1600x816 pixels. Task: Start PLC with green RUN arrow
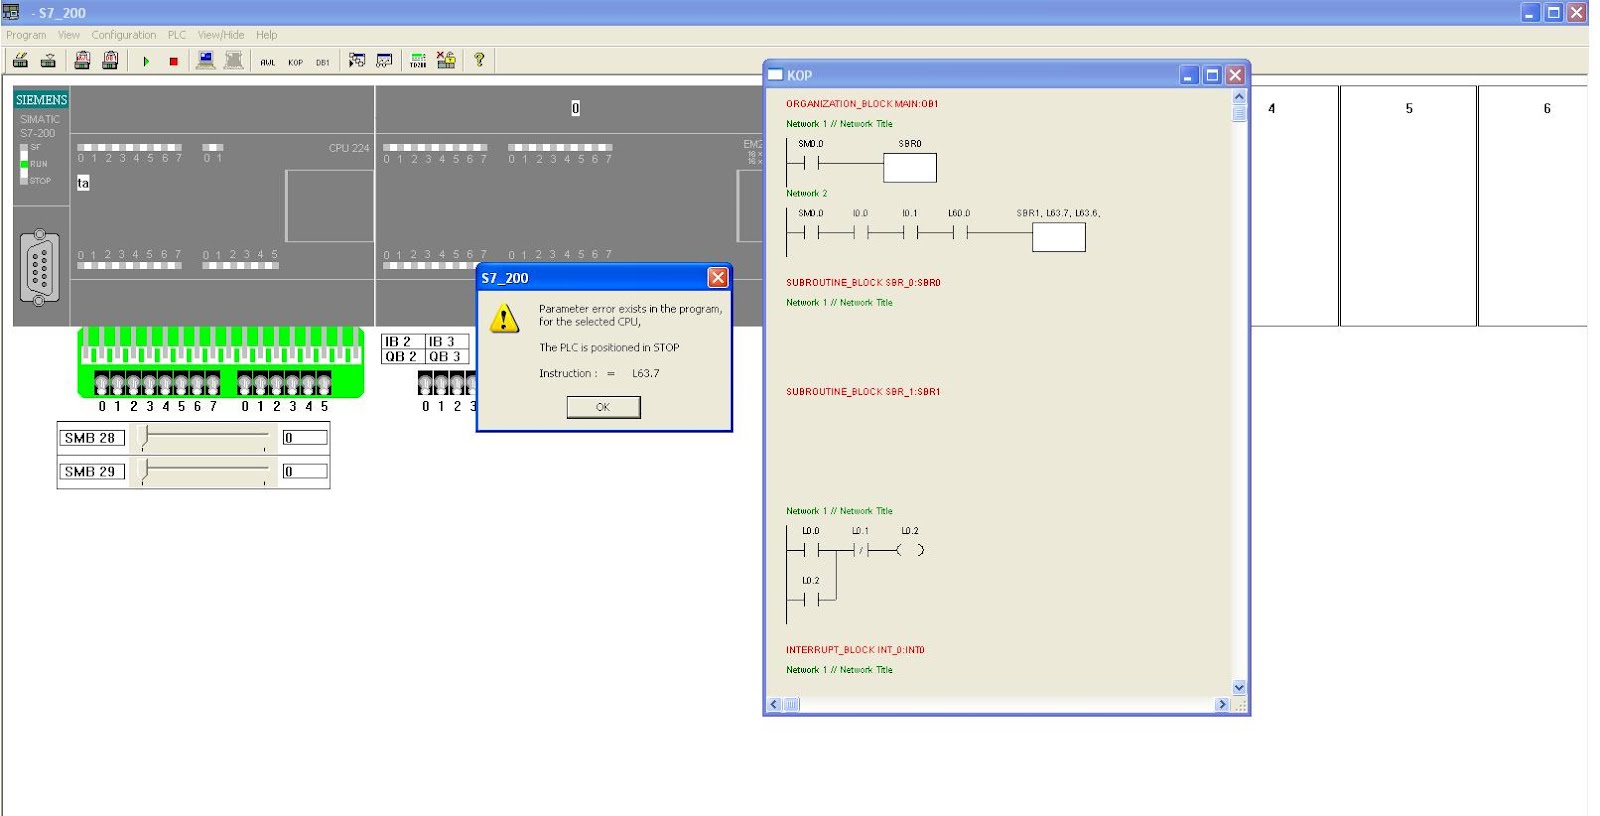[146, 61]
